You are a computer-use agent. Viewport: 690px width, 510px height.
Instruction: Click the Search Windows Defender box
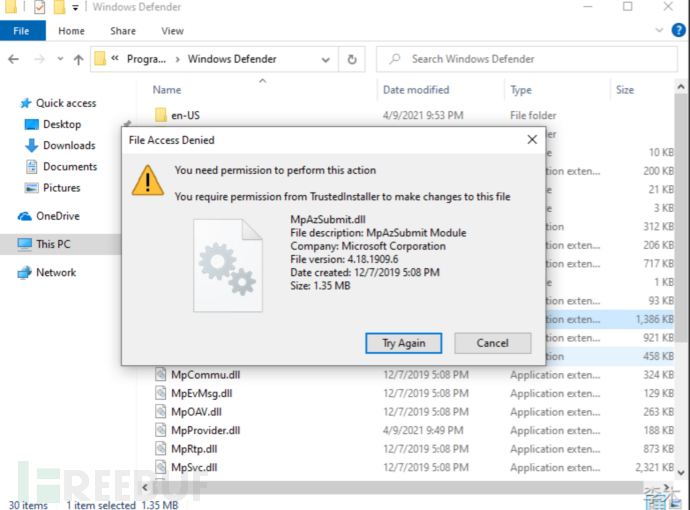pyautogui.click(x=527, y=59)
